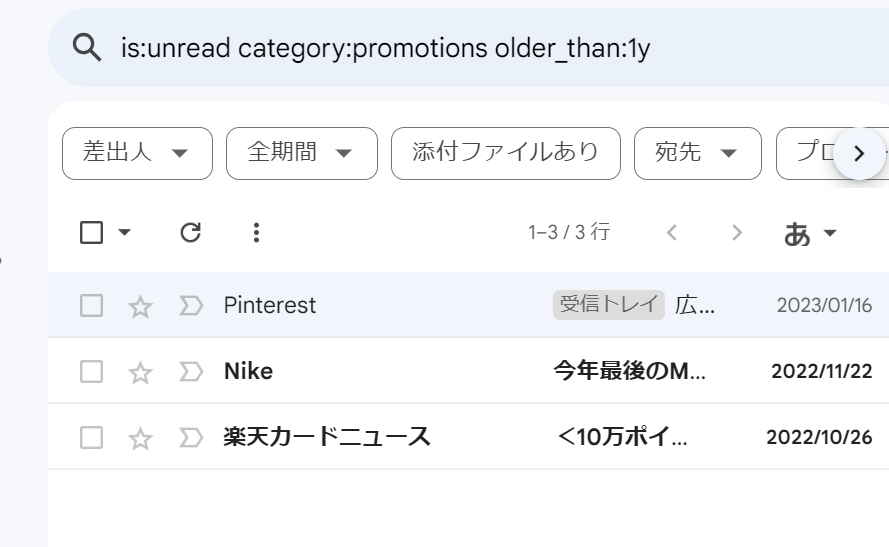Tick the Pinterest email checkbox

91,306
